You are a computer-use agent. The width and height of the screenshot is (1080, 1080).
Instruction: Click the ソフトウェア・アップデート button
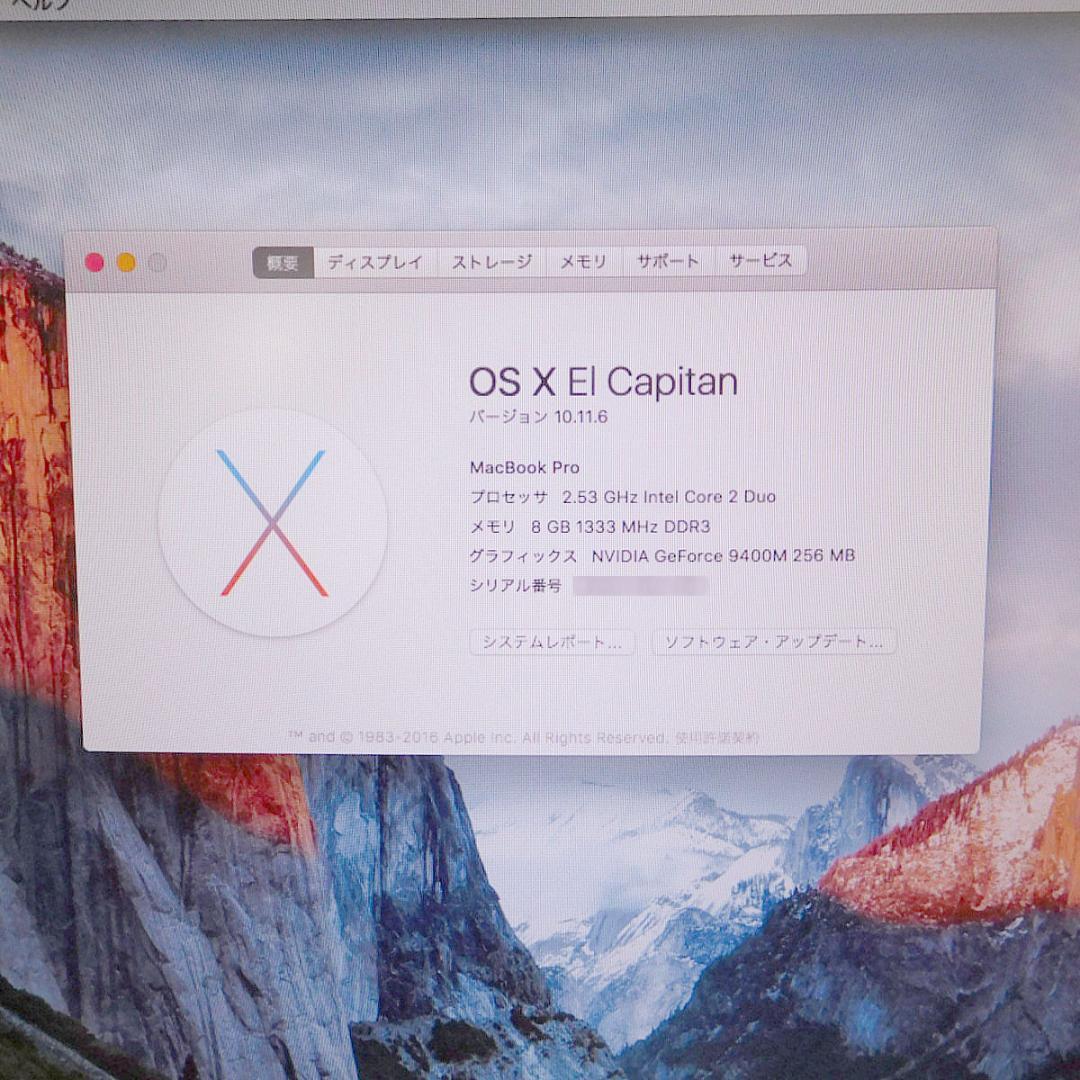coord(773,641)
